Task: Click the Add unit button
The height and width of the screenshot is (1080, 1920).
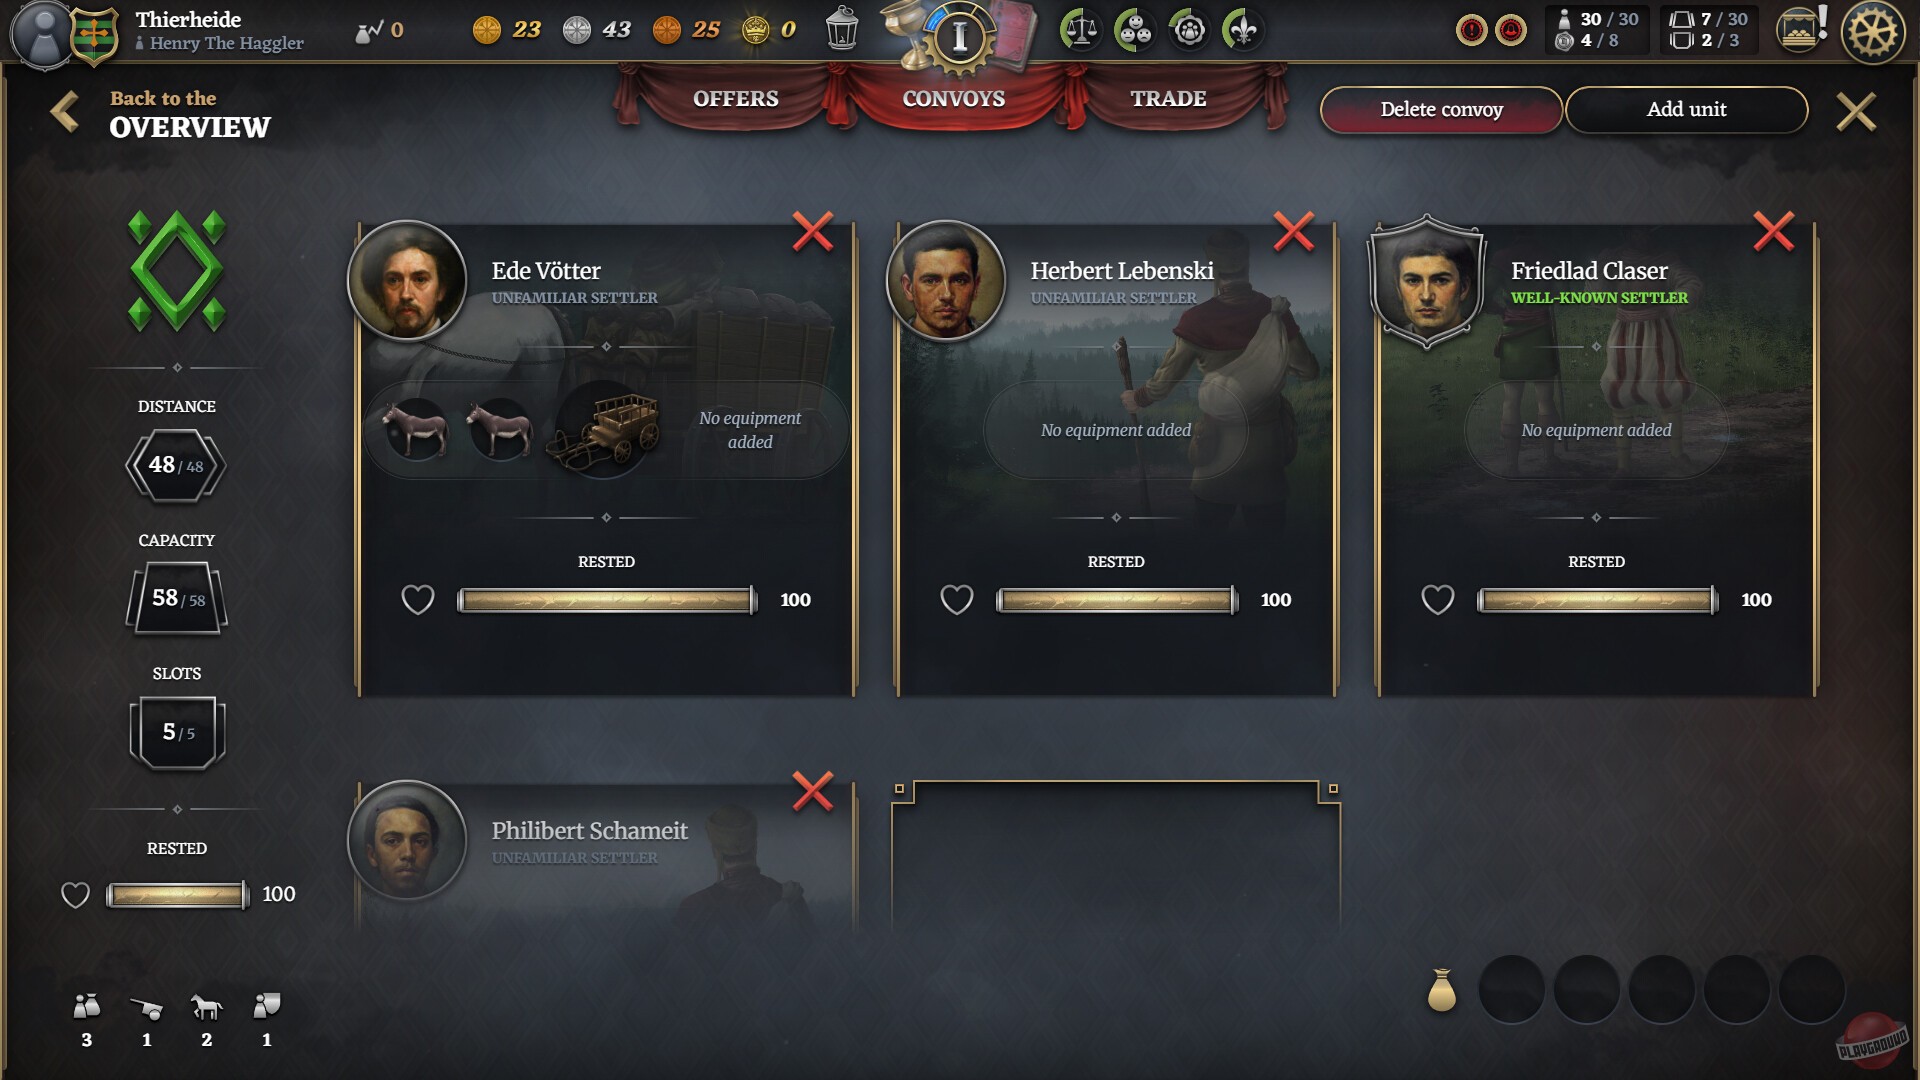Action: [1686, 109]
